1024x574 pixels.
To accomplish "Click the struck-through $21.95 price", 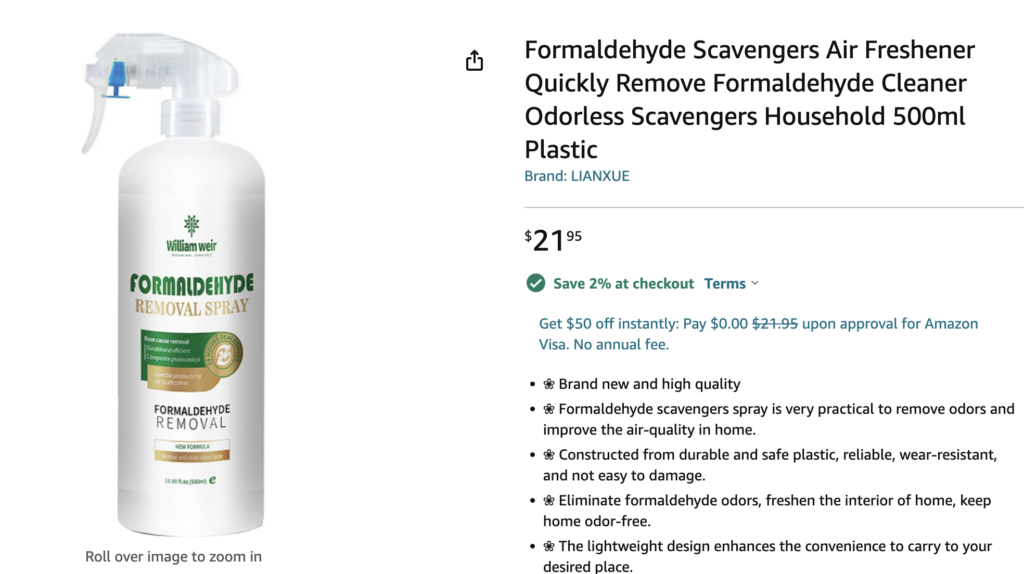I will point(775,324).
